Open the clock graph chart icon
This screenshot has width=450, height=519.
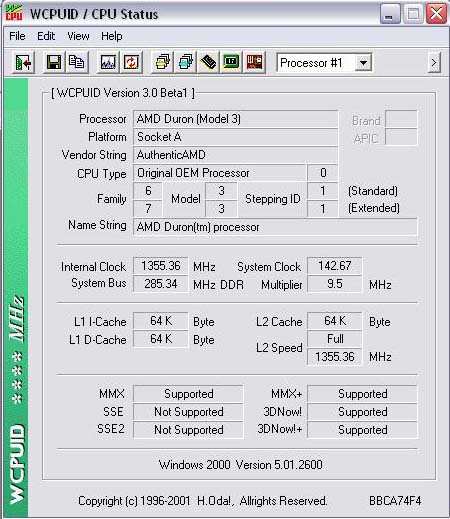coord(108,62)
